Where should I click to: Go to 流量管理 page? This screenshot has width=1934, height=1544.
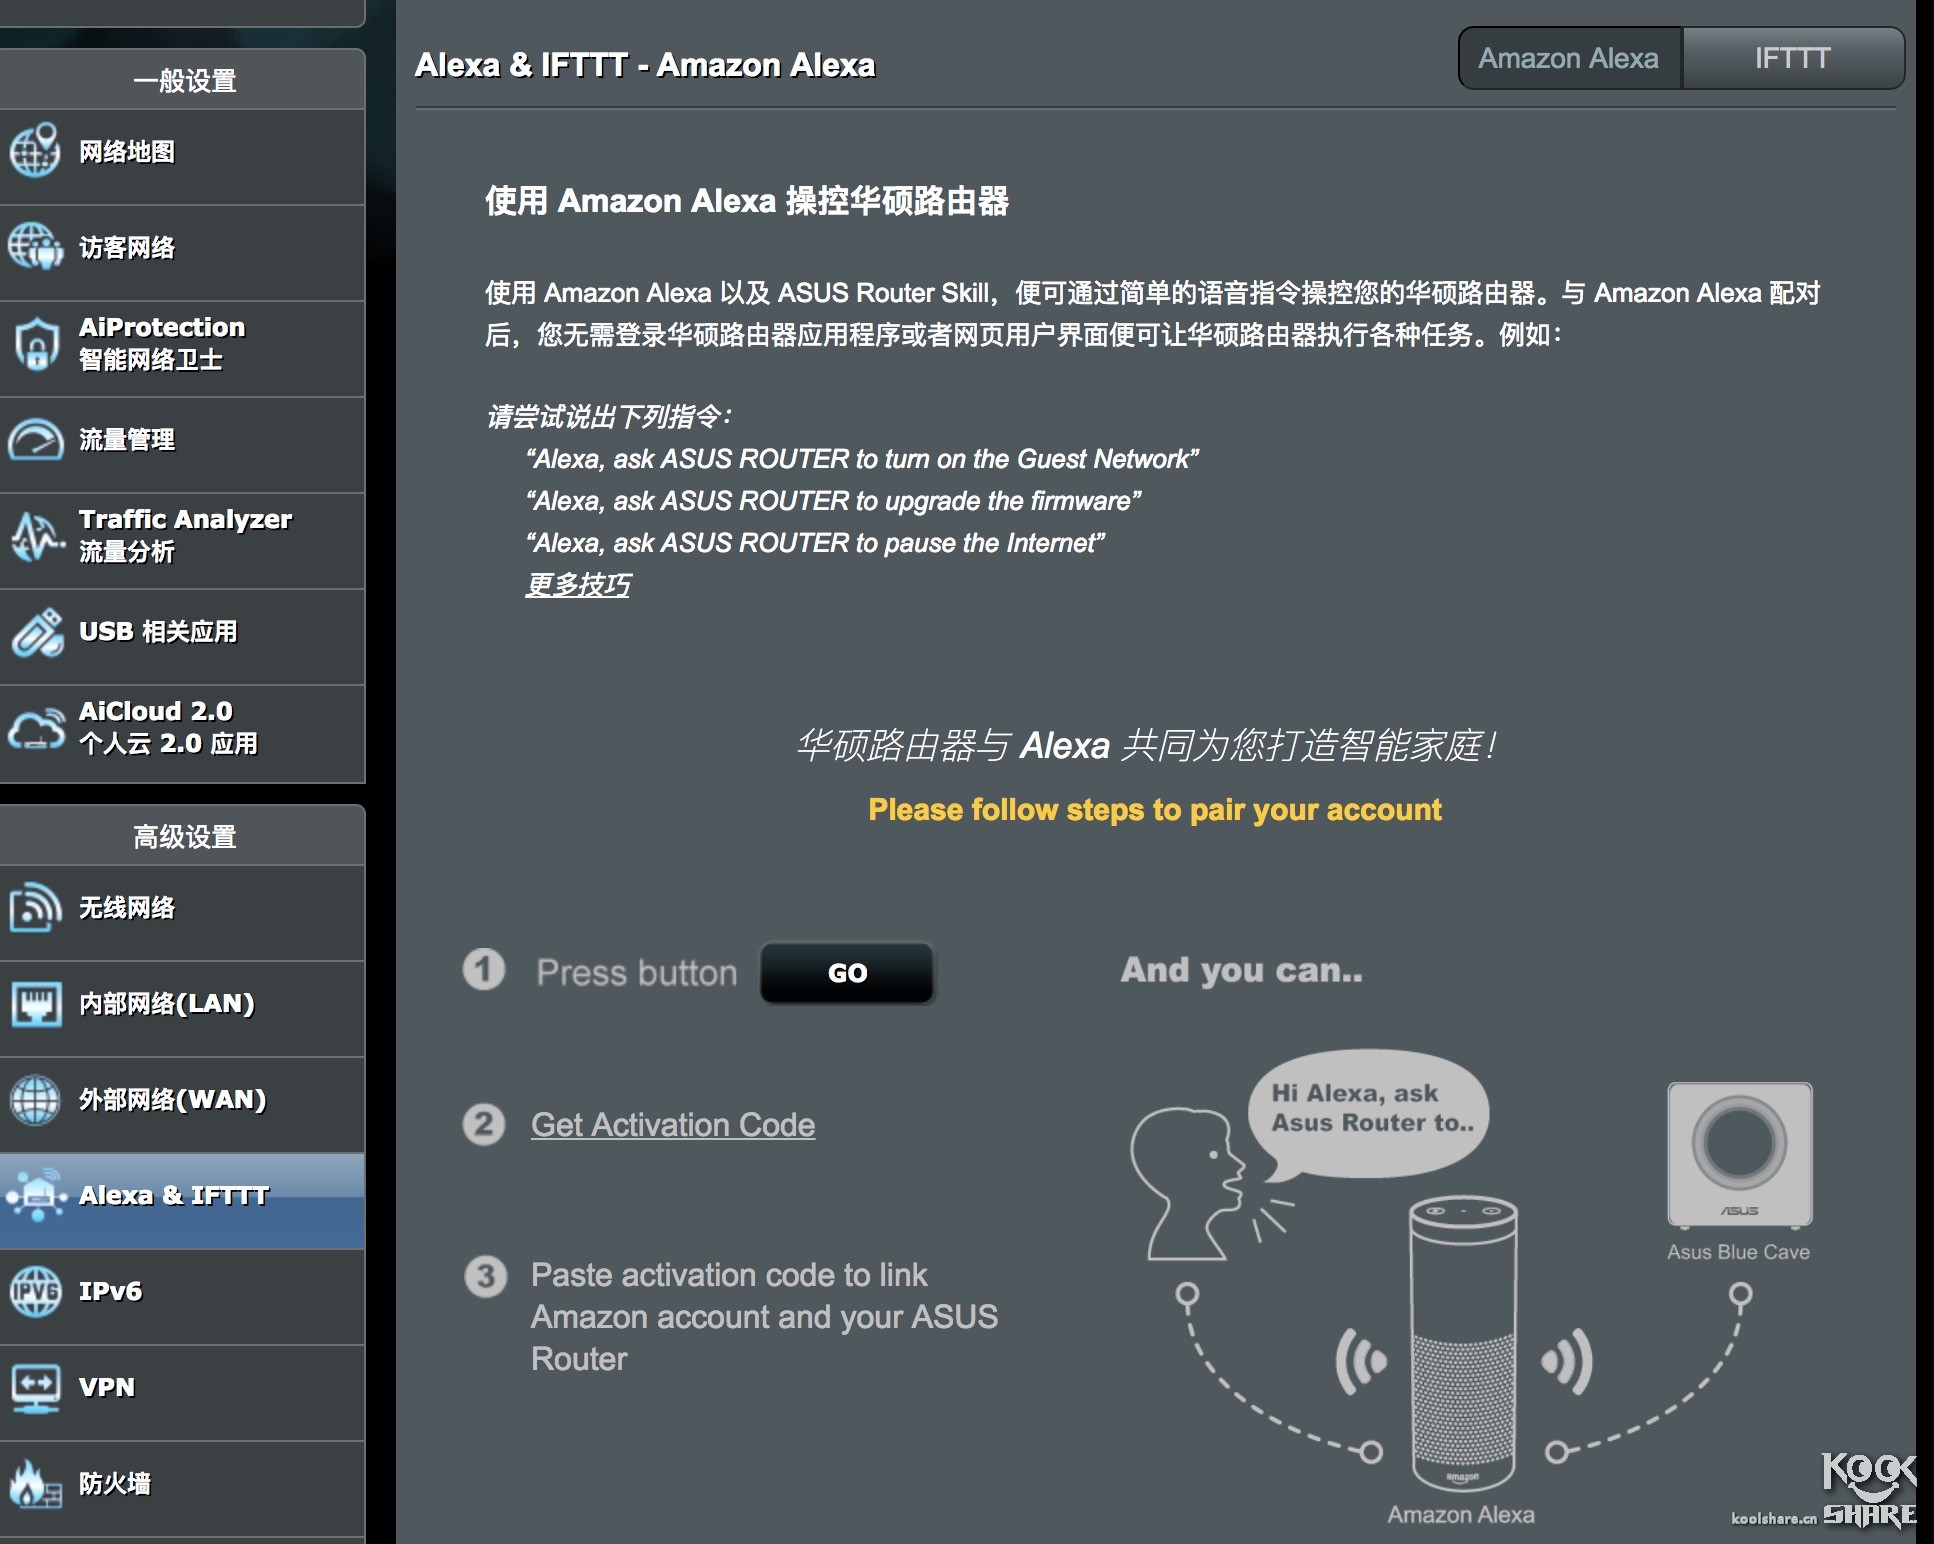coord(182,445)
